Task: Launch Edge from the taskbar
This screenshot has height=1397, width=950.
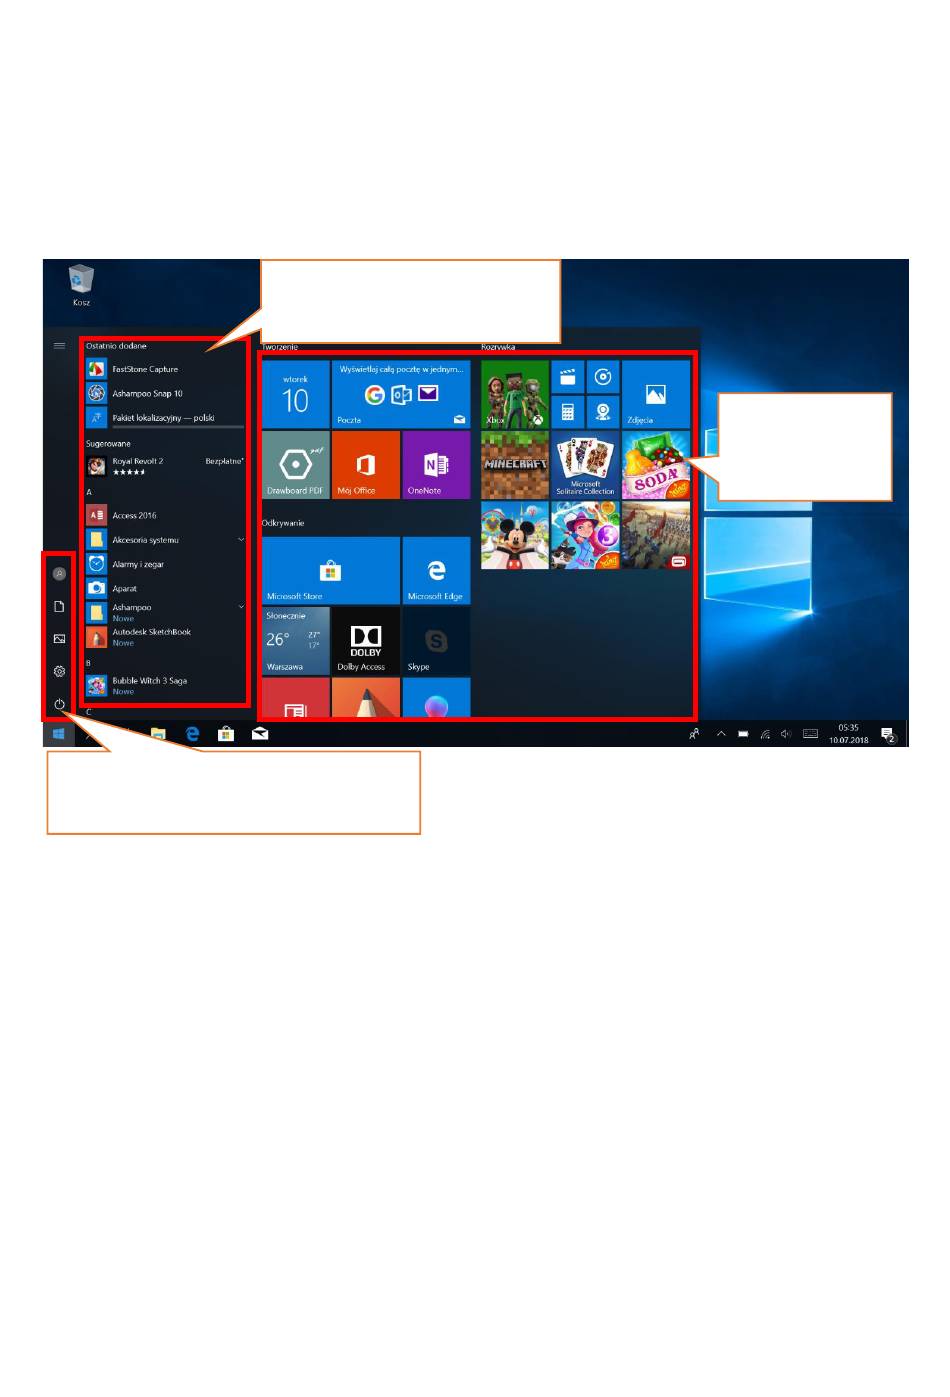Action: pos(192,734)
